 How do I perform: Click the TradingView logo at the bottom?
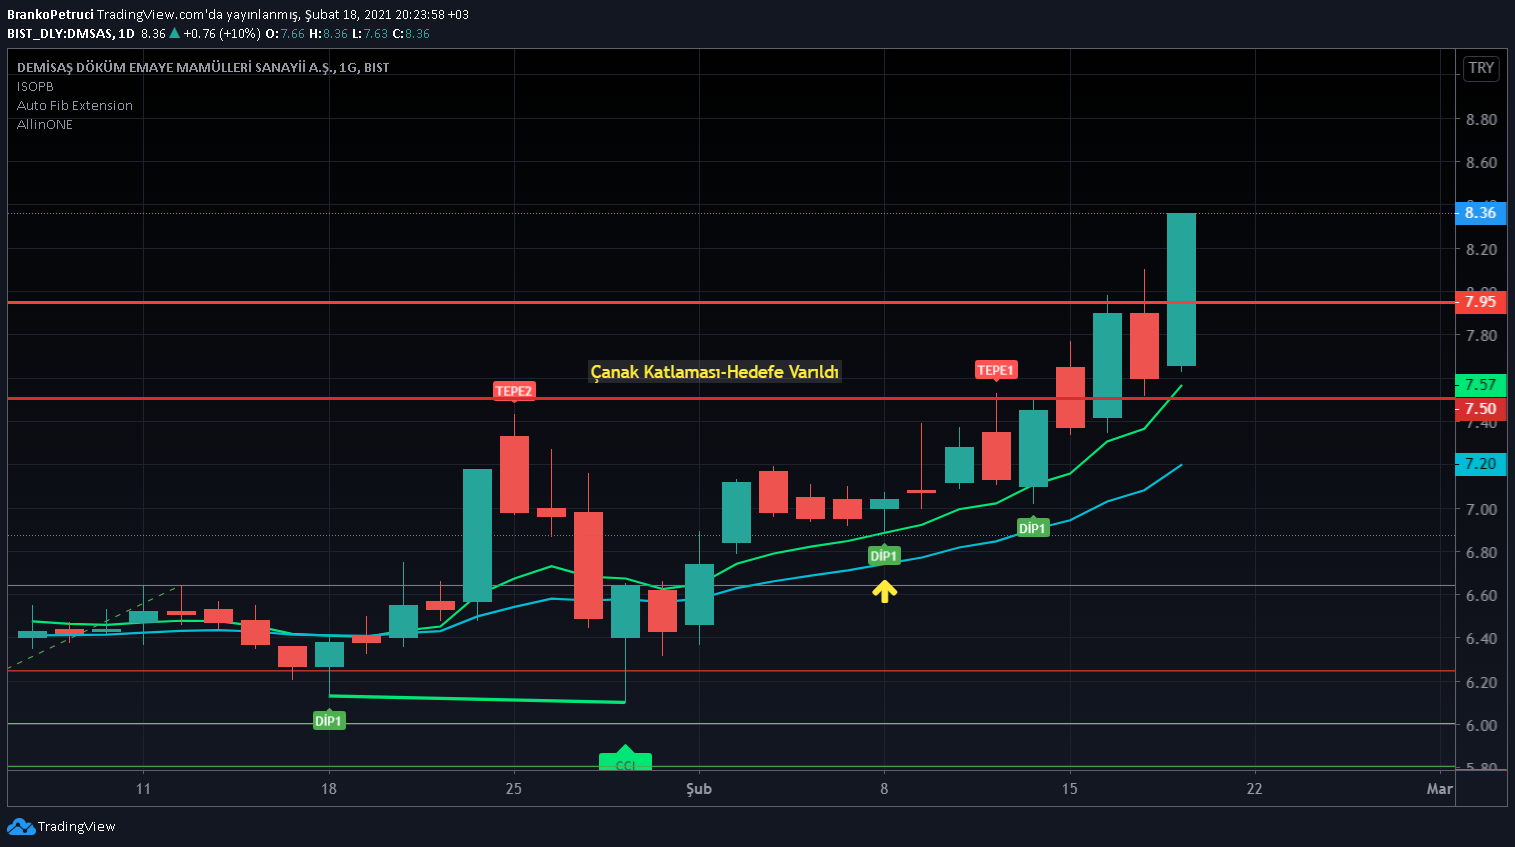(61, 827)
